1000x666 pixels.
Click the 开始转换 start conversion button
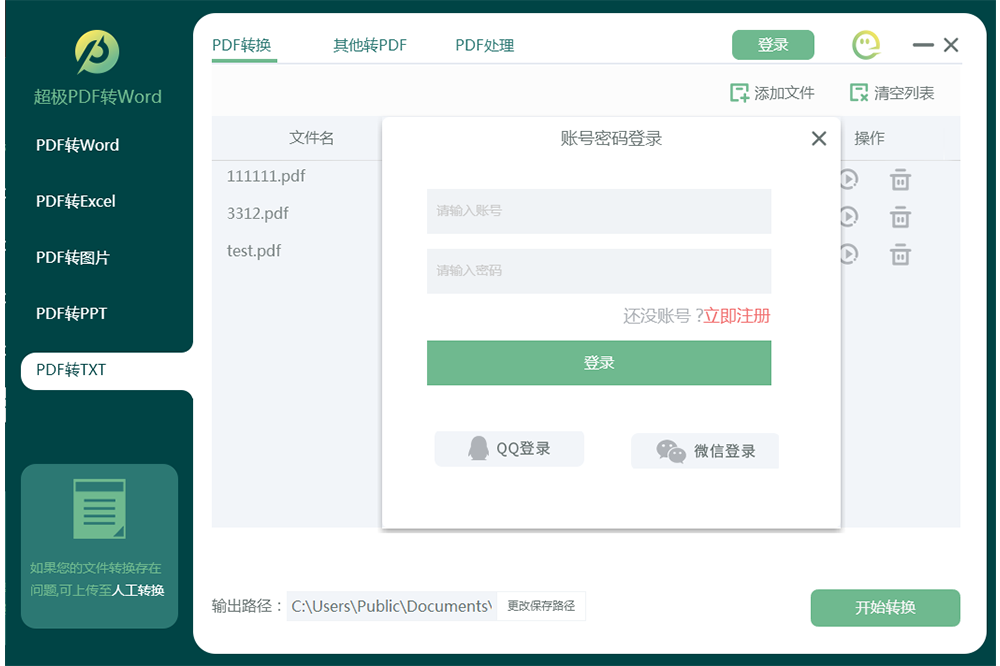(x=885, y=608)
